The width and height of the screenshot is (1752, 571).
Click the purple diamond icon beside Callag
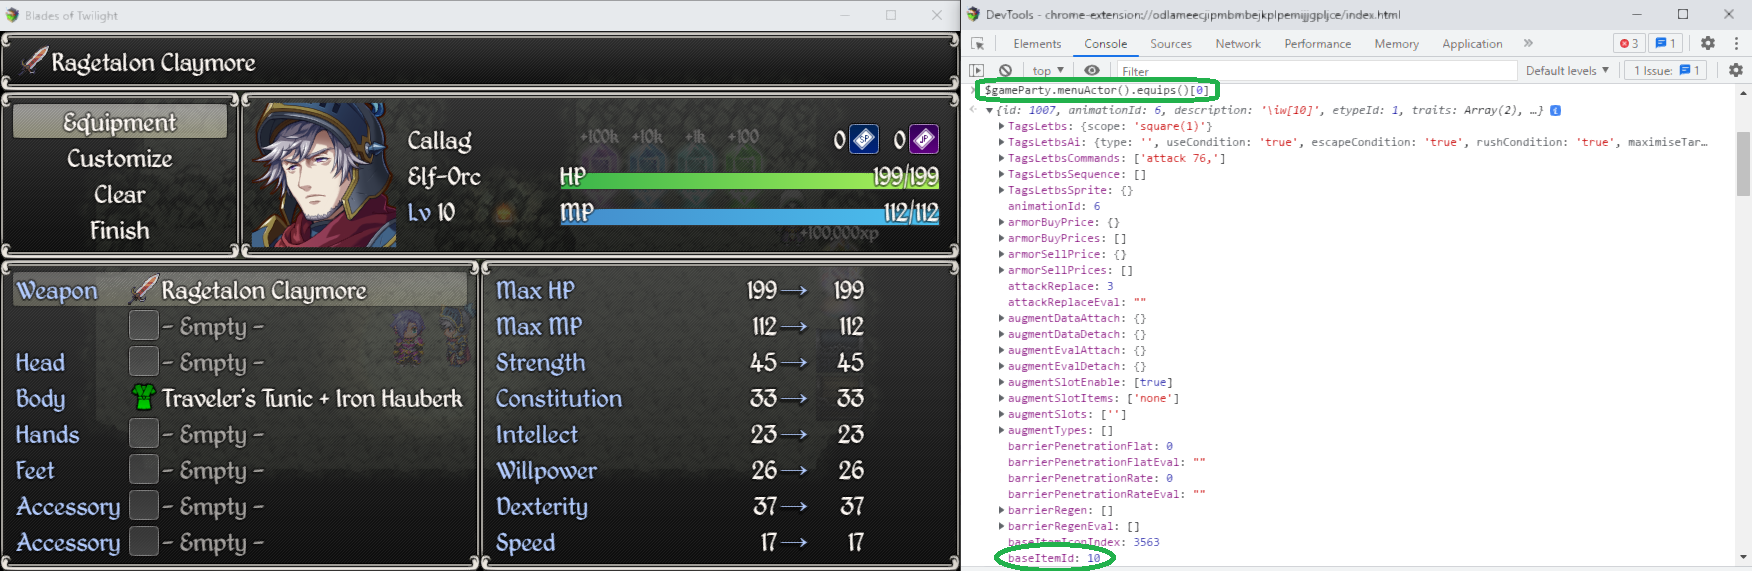pos(923,140)
